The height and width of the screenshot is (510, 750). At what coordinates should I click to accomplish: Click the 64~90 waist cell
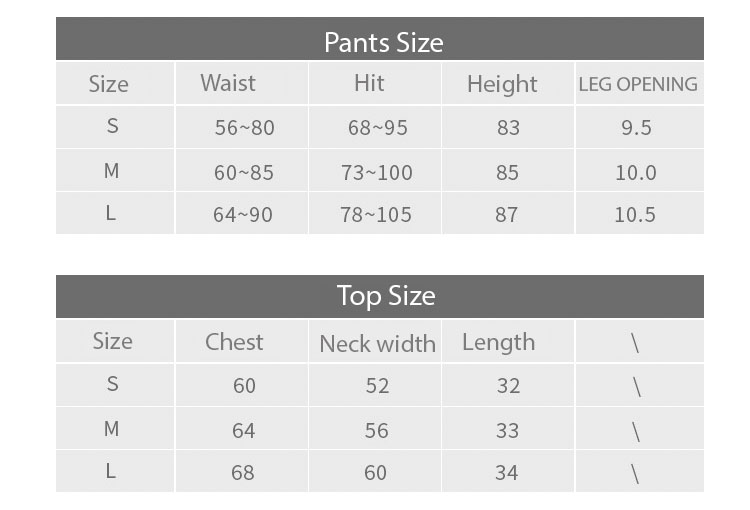pos(242,213)
